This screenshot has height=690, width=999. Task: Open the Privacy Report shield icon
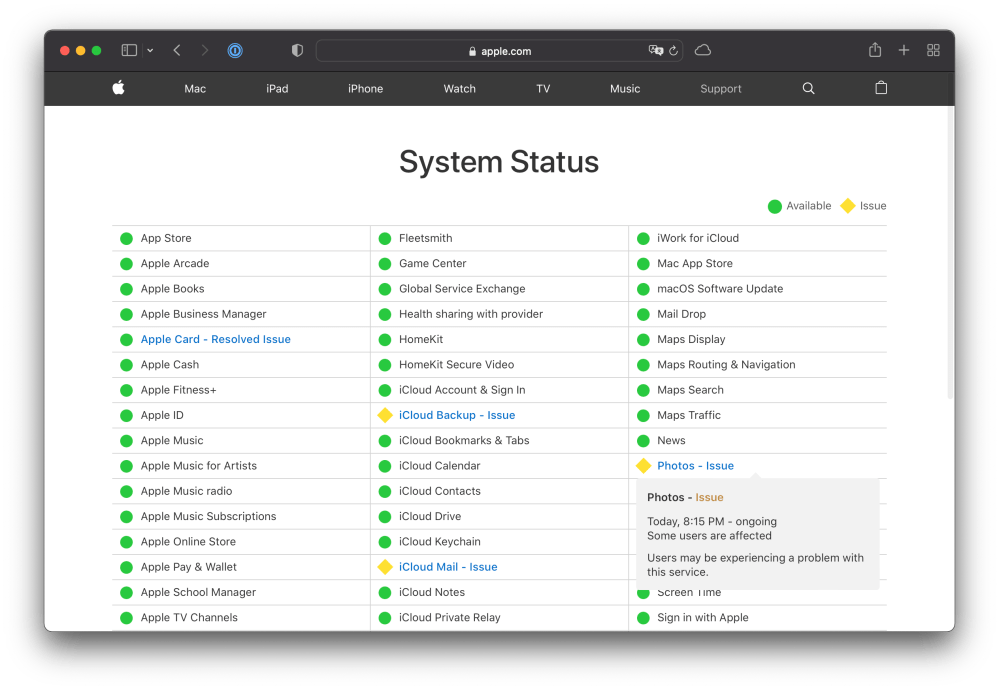(x=297, y=50)
